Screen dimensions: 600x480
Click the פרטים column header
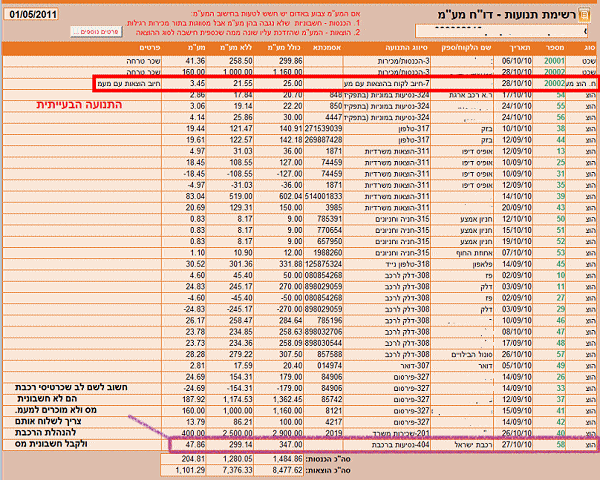pyautogui.click(x=150, y=47)
